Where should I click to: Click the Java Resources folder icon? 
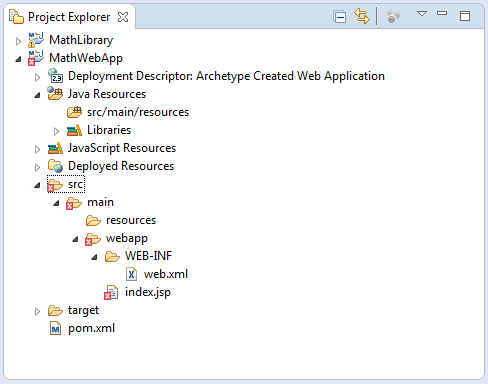pyautogui.click(x=55, y=94)
